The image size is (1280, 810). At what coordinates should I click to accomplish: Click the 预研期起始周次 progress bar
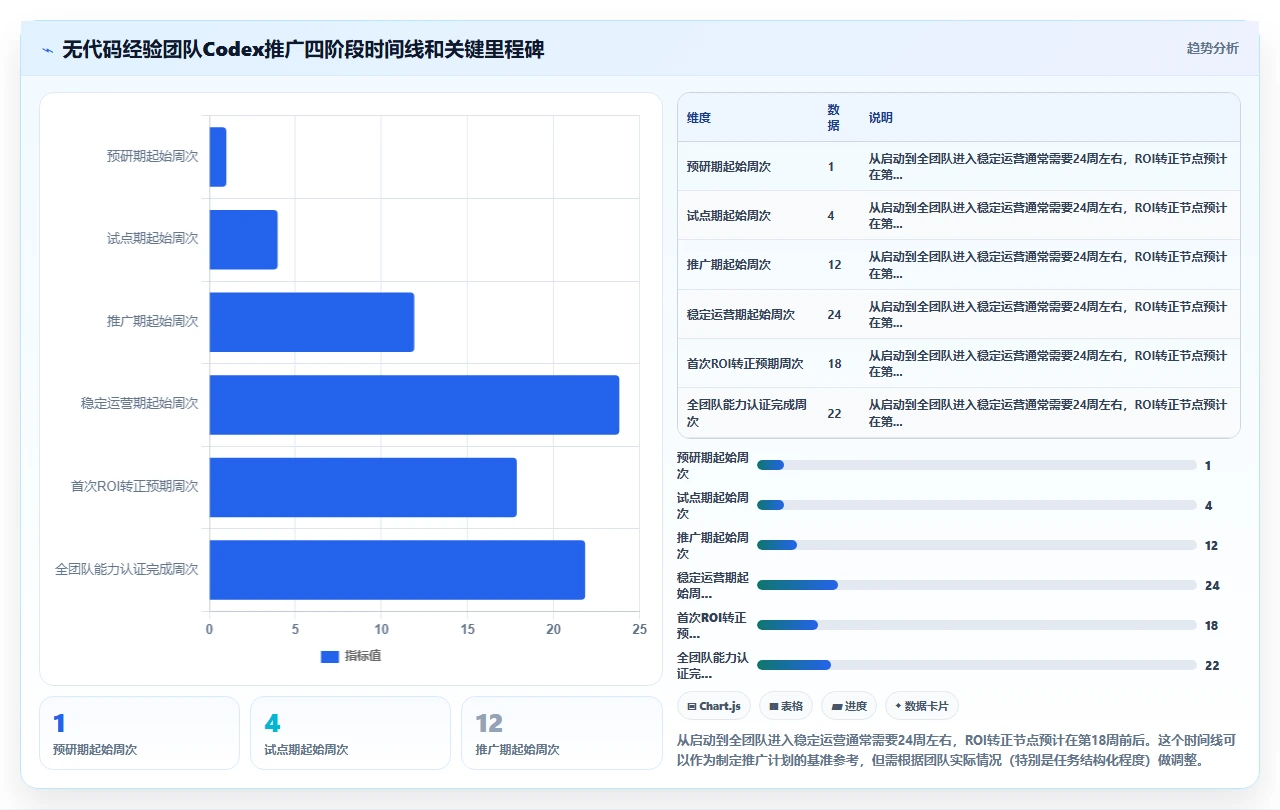(977, 465)
